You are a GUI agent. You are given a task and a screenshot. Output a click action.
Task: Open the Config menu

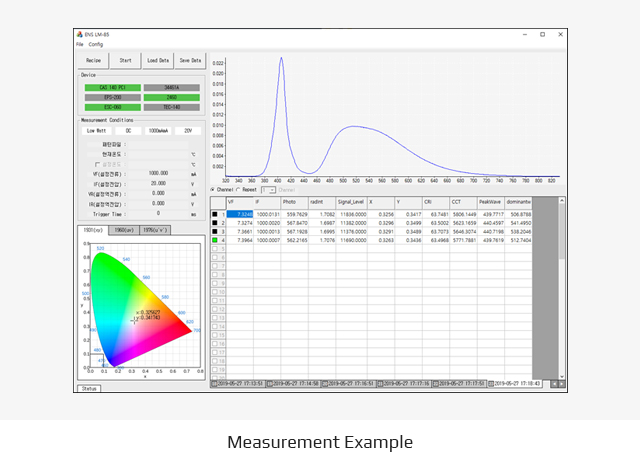point(96,45)
